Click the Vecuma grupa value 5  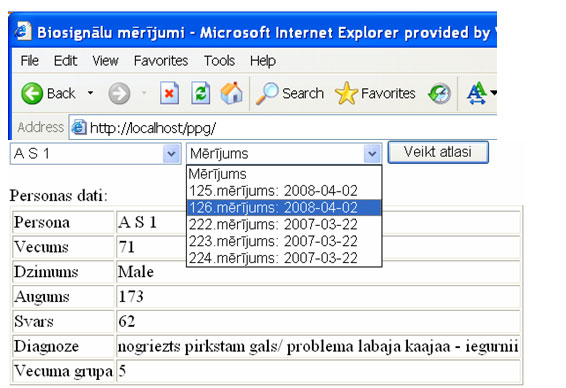[122, 371]
